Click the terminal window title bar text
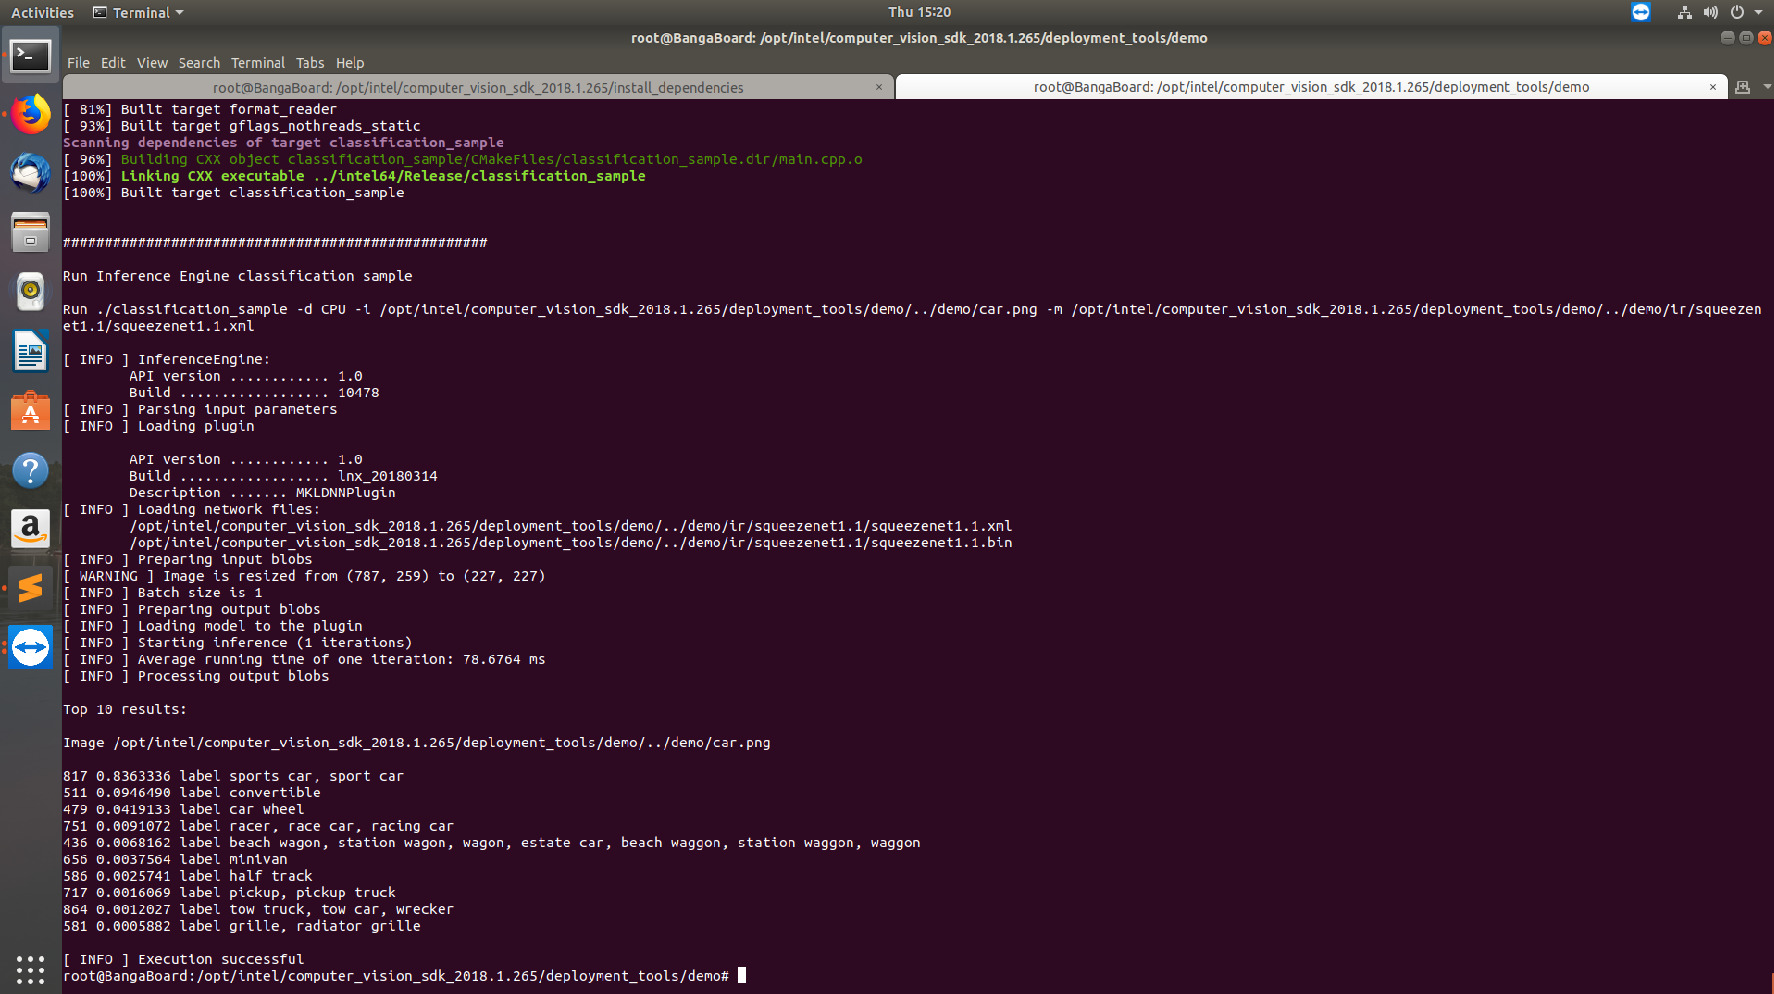 click(x=919, y=38)
